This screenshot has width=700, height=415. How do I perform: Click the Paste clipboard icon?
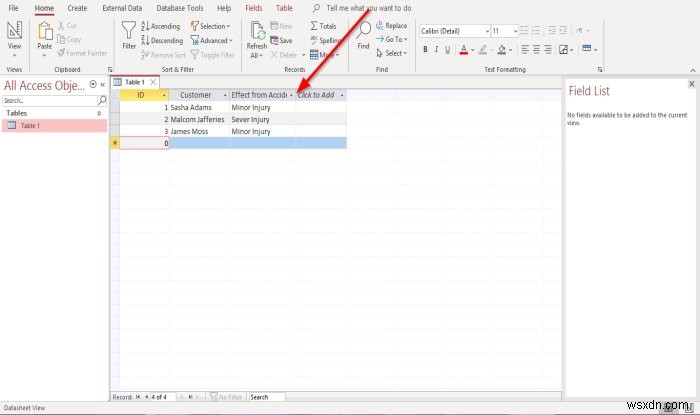coord(45,32)
